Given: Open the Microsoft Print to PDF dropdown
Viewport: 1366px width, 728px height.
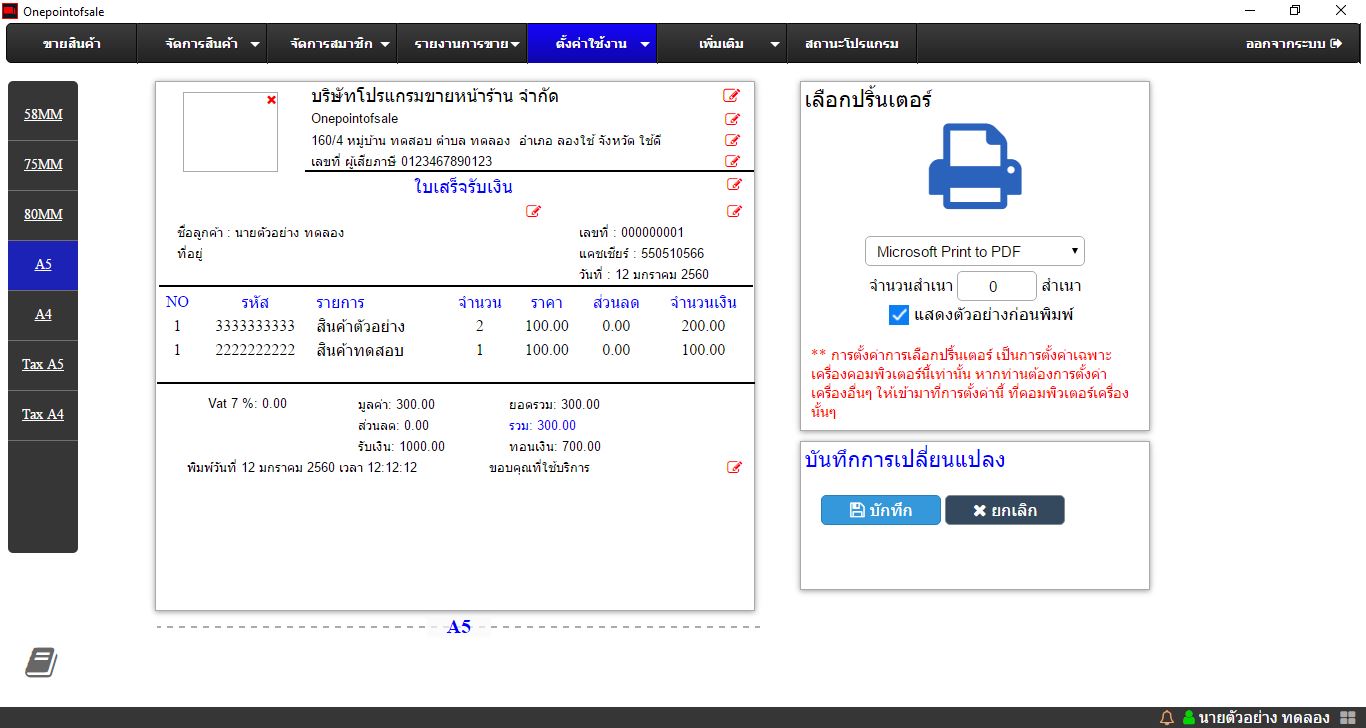Looking at the screenshot, I should [x=974, y=251].
